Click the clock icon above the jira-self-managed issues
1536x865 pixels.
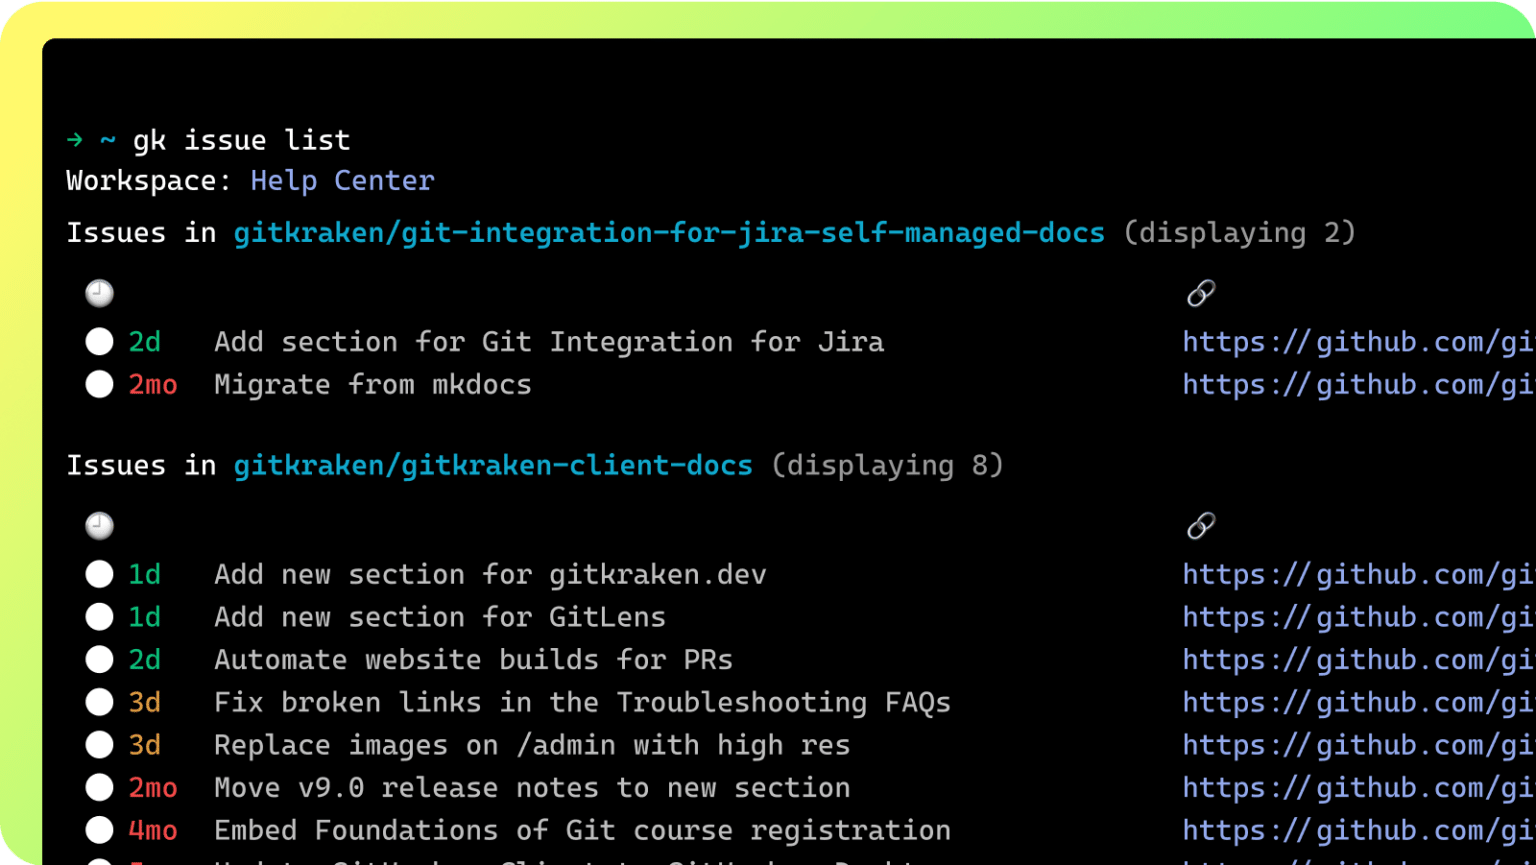[98, 293]
